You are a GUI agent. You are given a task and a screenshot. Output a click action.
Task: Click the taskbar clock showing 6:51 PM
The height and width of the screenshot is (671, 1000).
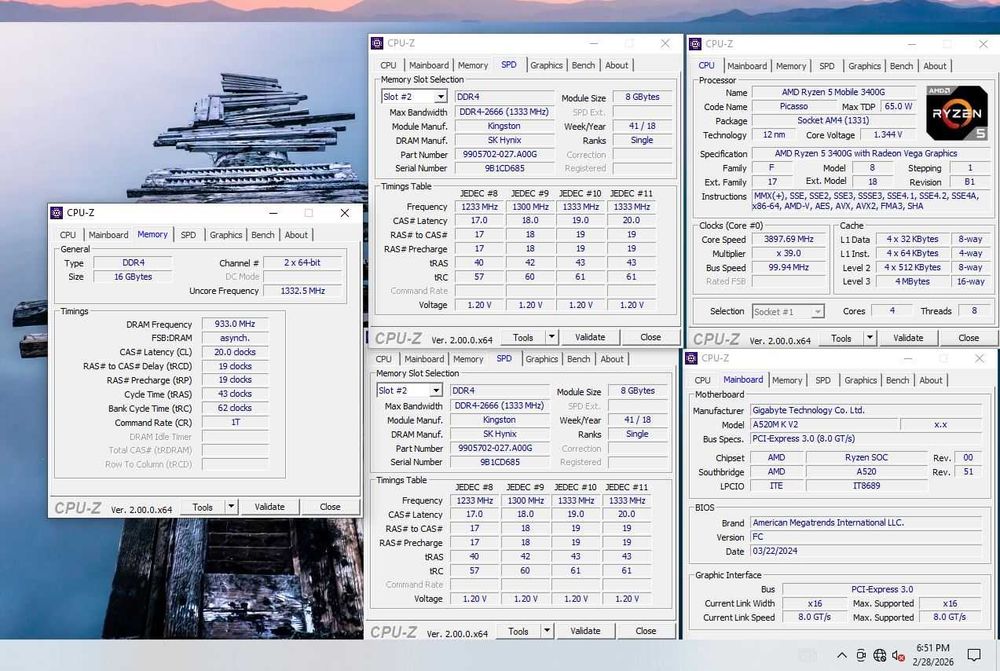[934, 655]
